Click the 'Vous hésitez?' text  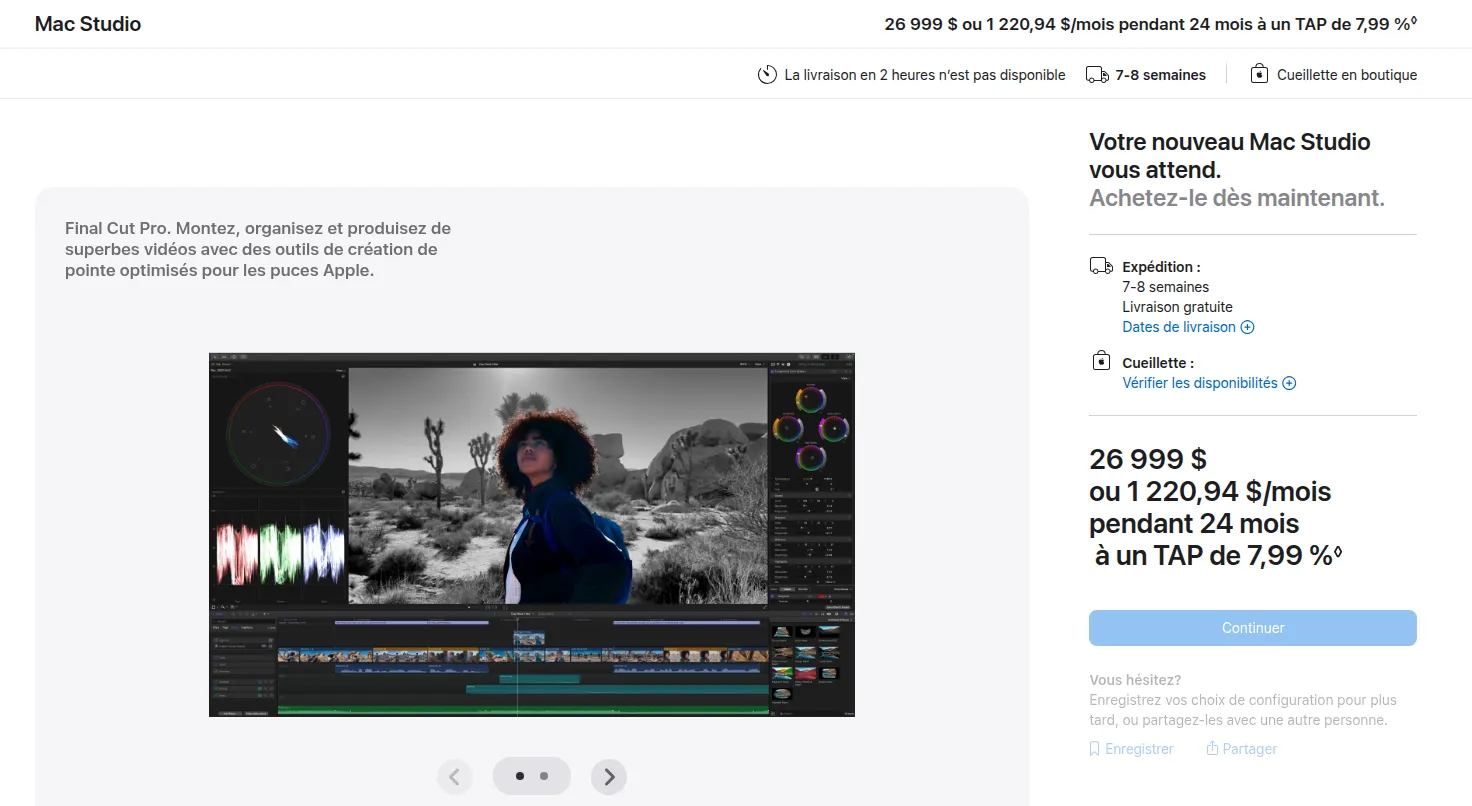point(1135,680)
